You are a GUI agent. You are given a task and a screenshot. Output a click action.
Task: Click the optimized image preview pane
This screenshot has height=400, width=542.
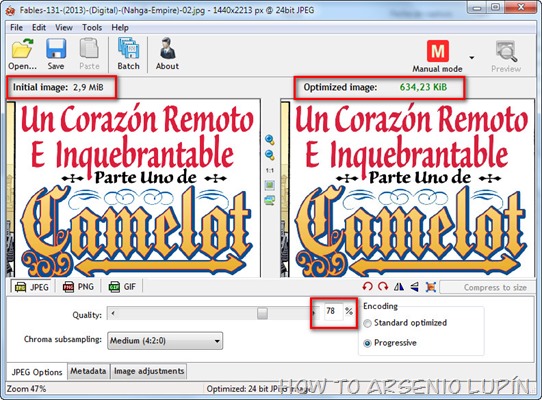[x=407, y=188]
